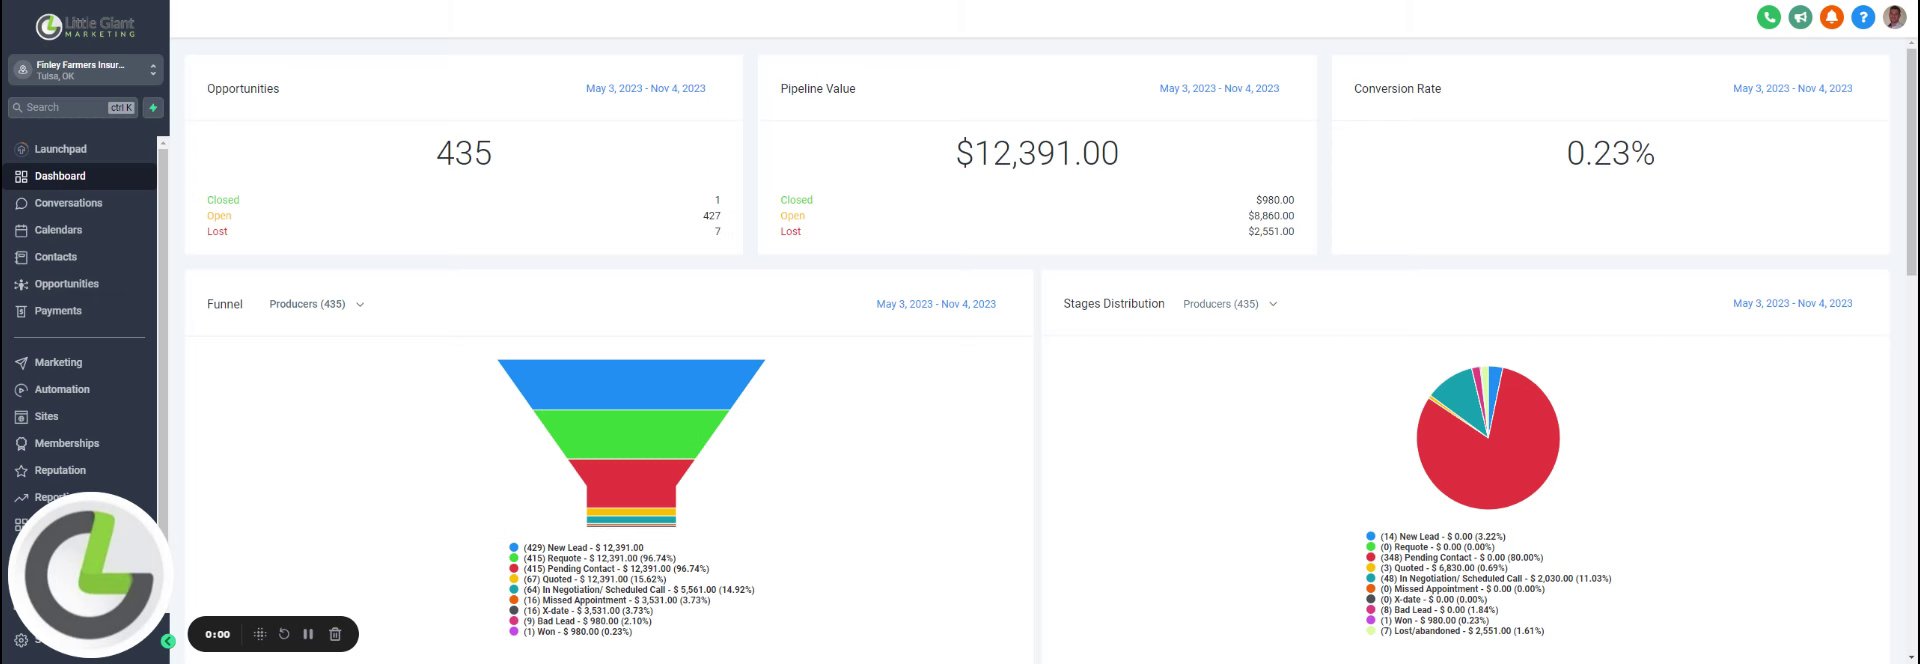Screen dimensions: 1920x664
Task: Collapse the sidebar with green arrow
Action: point(168,642)
